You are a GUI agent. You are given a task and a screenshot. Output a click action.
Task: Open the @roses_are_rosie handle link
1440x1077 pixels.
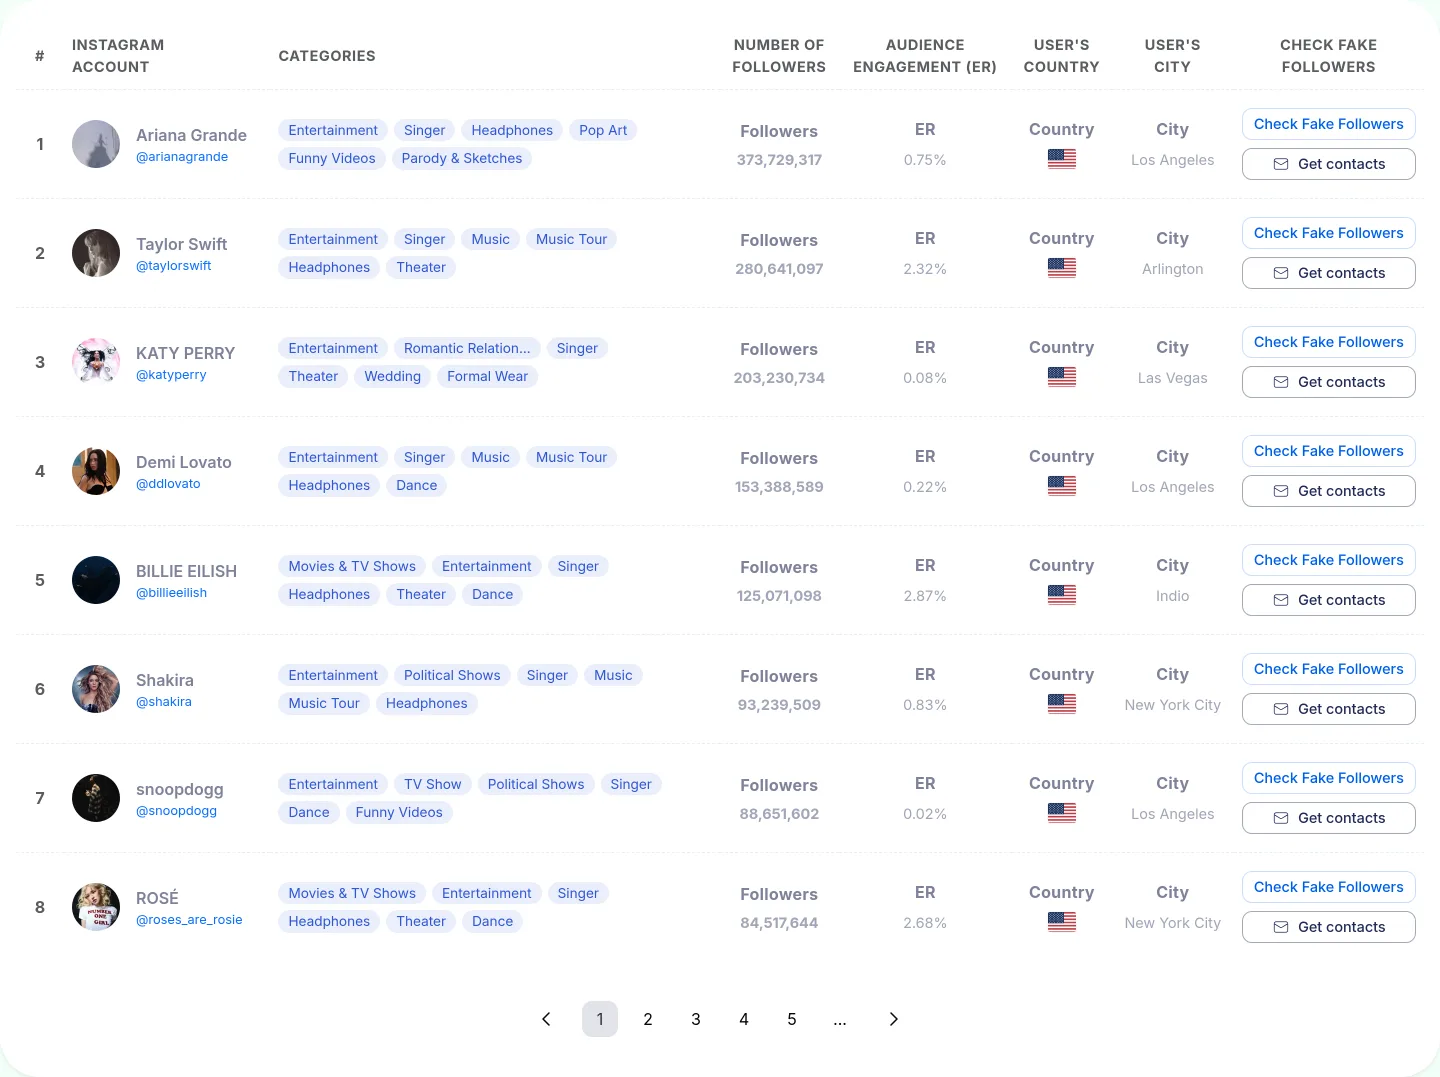(x=189, y=920)
